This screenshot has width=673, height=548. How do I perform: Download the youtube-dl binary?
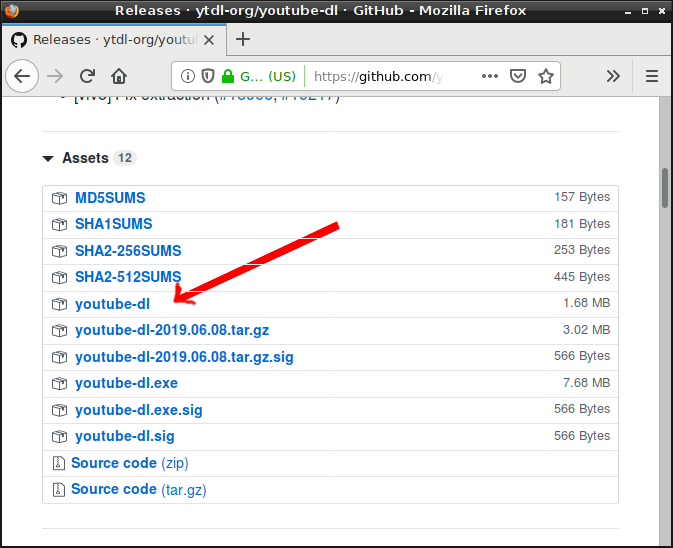click(112, 304)
